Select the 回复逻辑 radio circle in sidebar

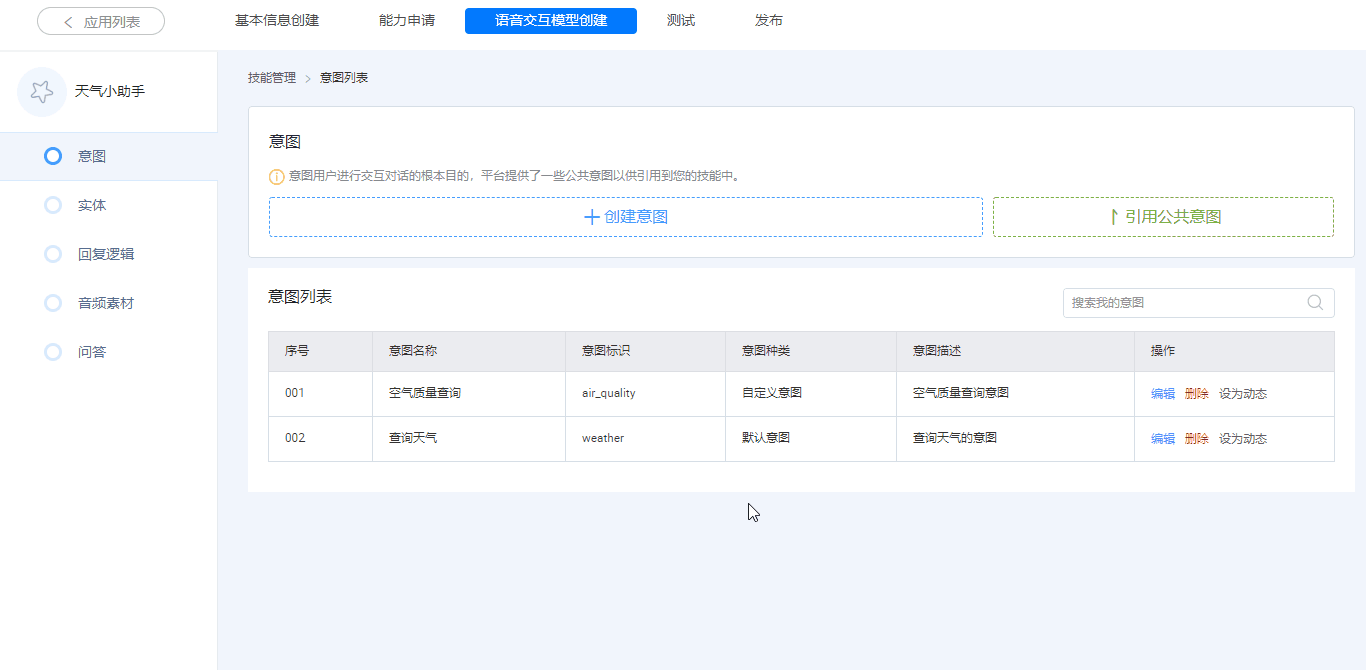[53, 254]
